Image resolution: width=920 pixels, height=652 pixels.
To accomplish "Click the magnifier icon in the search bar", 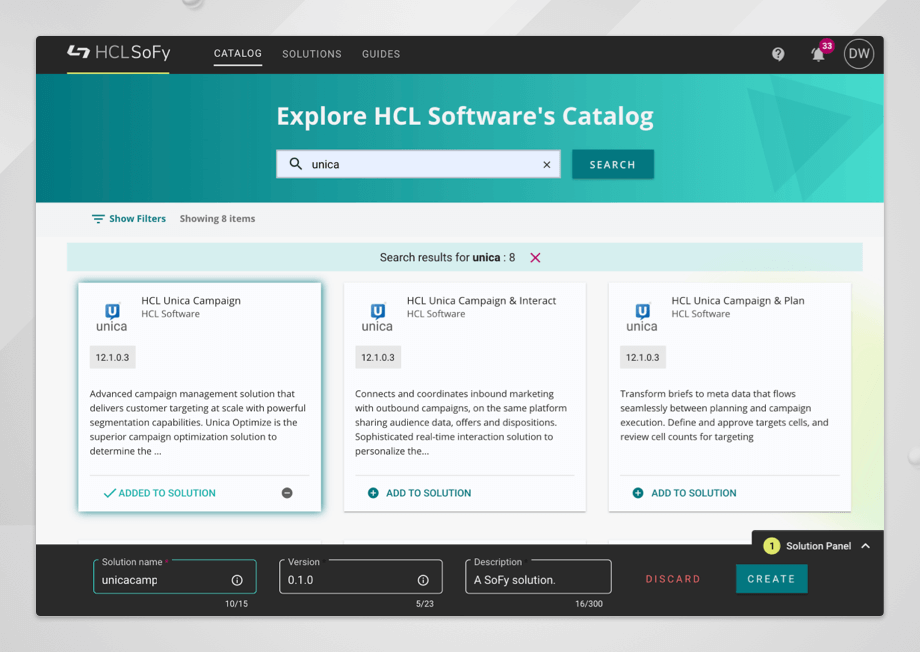I will 295,164.
